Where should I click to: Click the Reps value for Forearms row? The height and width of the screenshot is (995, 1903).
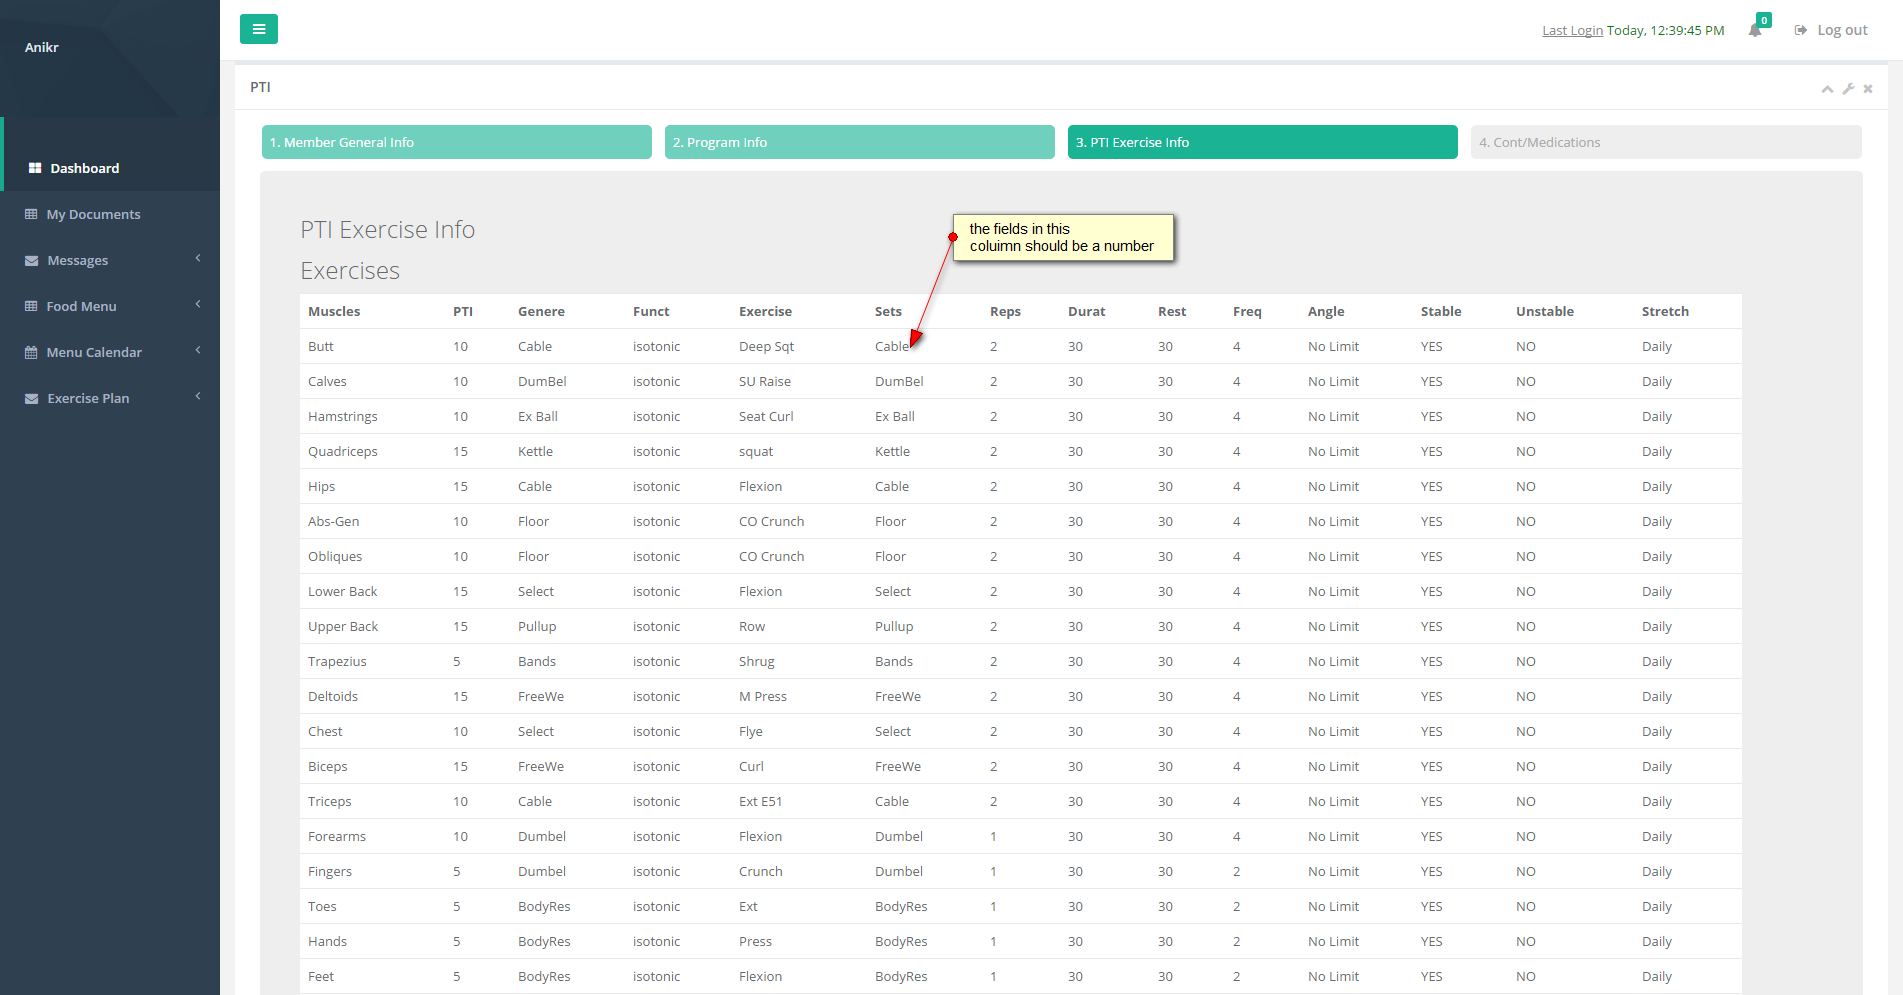[x=993, y=836]
